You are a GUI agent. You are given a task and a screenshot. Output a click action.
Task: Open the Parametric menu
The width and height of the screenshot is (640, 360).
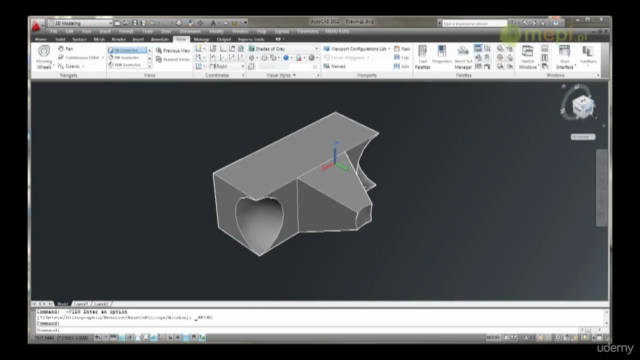308,31
